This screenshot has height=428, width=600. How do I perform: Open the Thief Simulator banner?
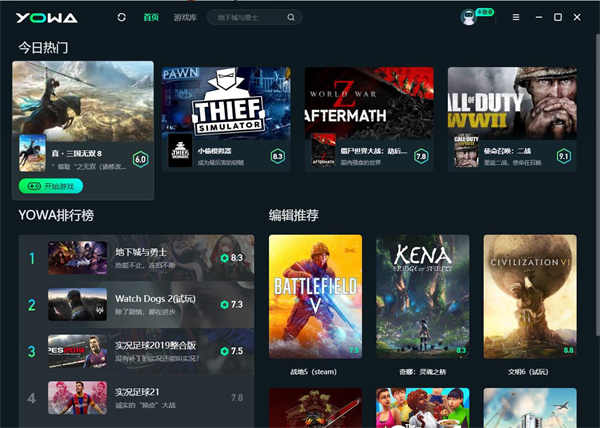[226, 103]
